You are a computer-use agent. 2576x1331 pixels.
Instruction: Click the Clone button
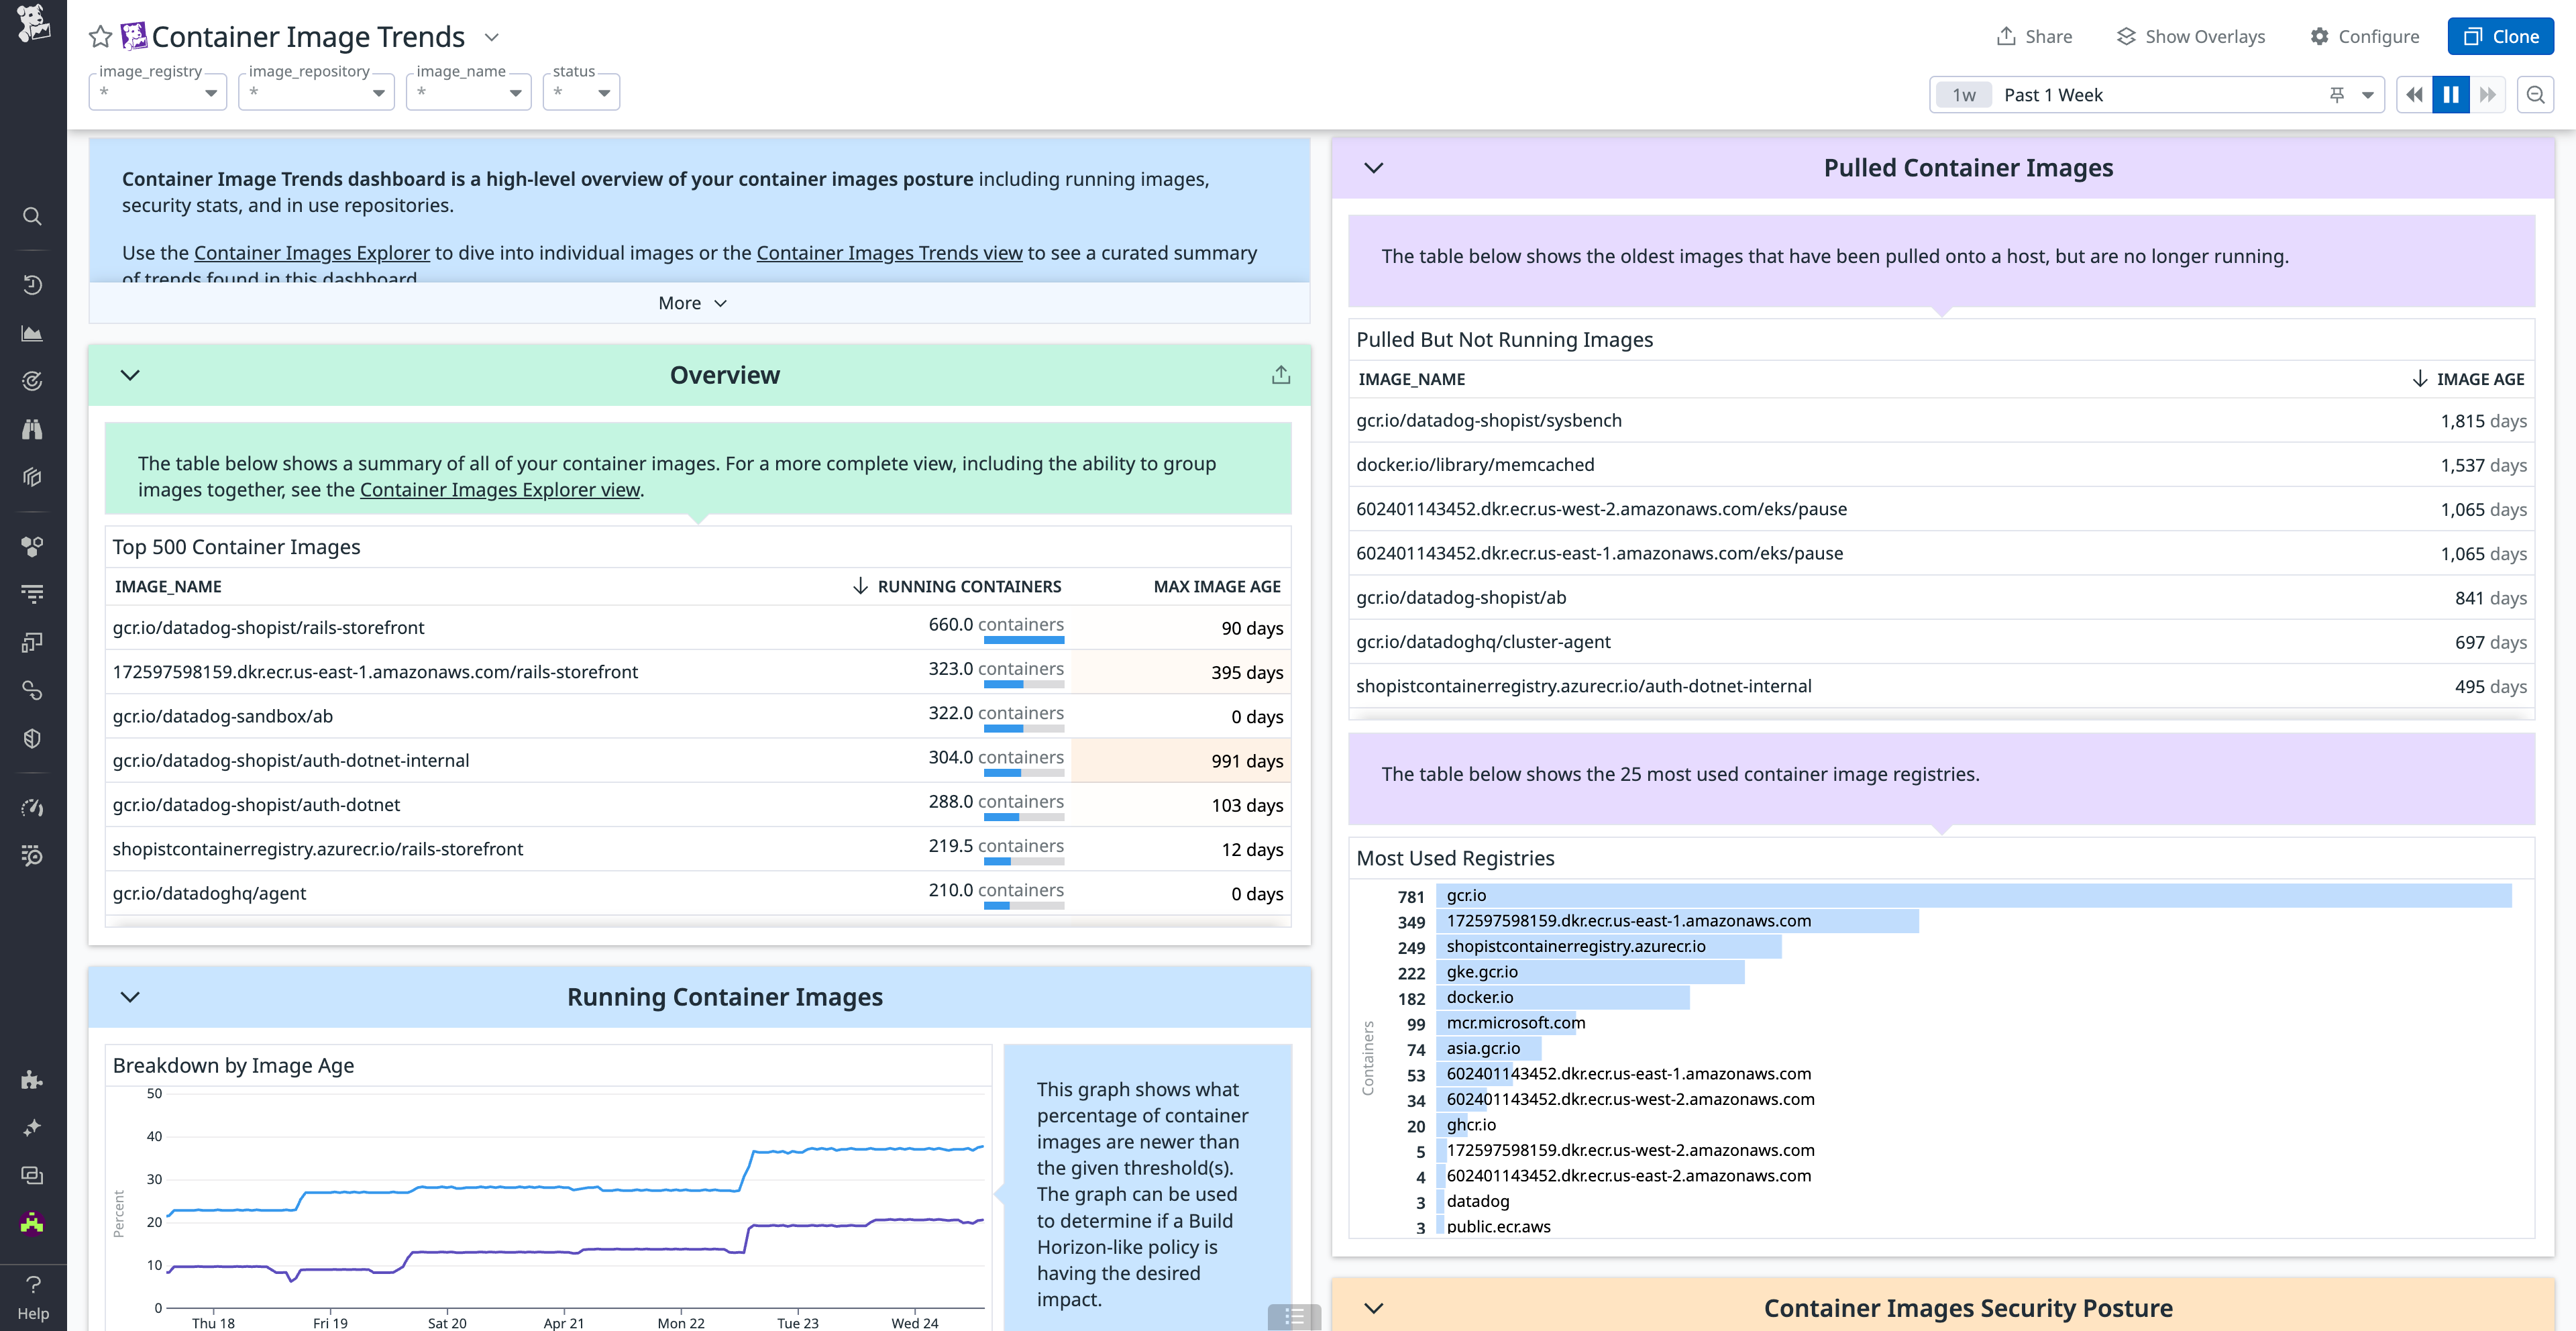[x=2500, y=36]
